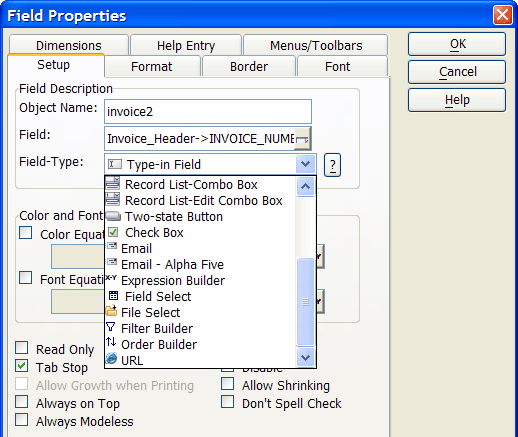Select the Expression Builder icon

tap(111, 278)
